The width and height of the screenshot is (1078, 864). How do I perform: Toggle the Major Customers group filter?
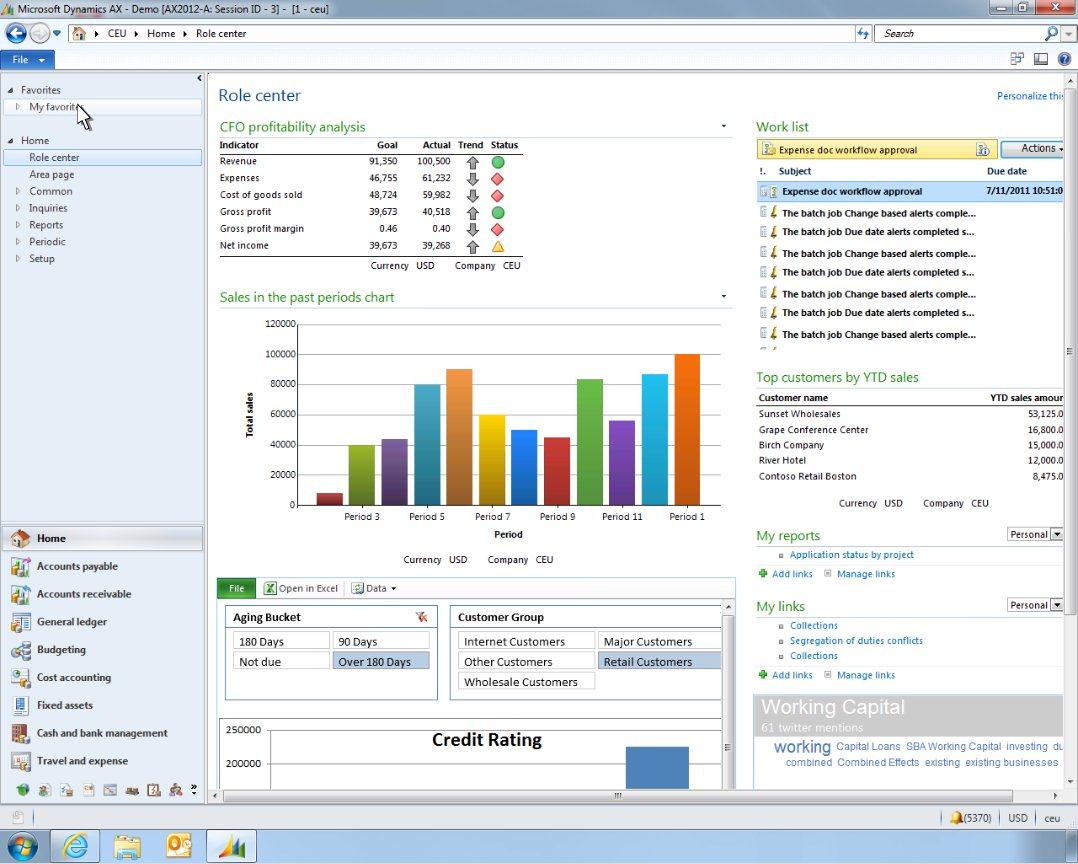(659, 641)
